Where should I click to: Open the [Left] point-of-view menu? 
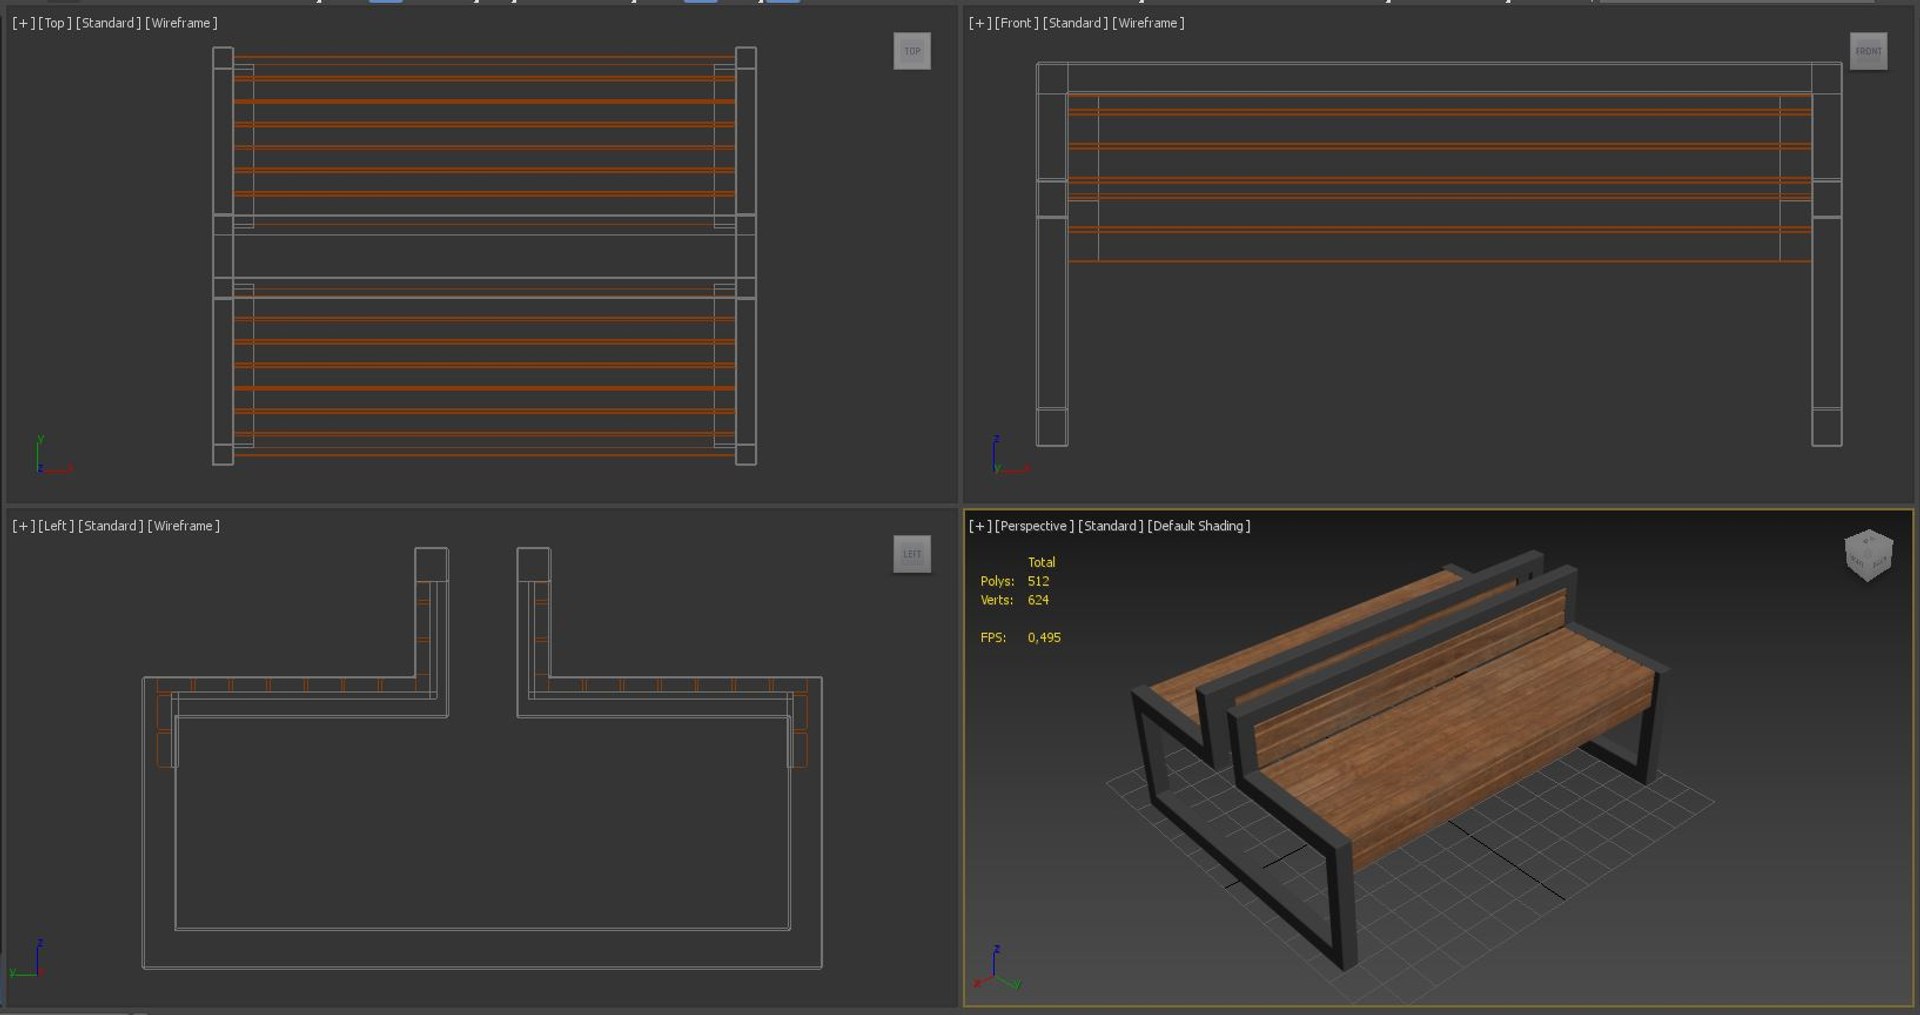click(x=56, y=526)
